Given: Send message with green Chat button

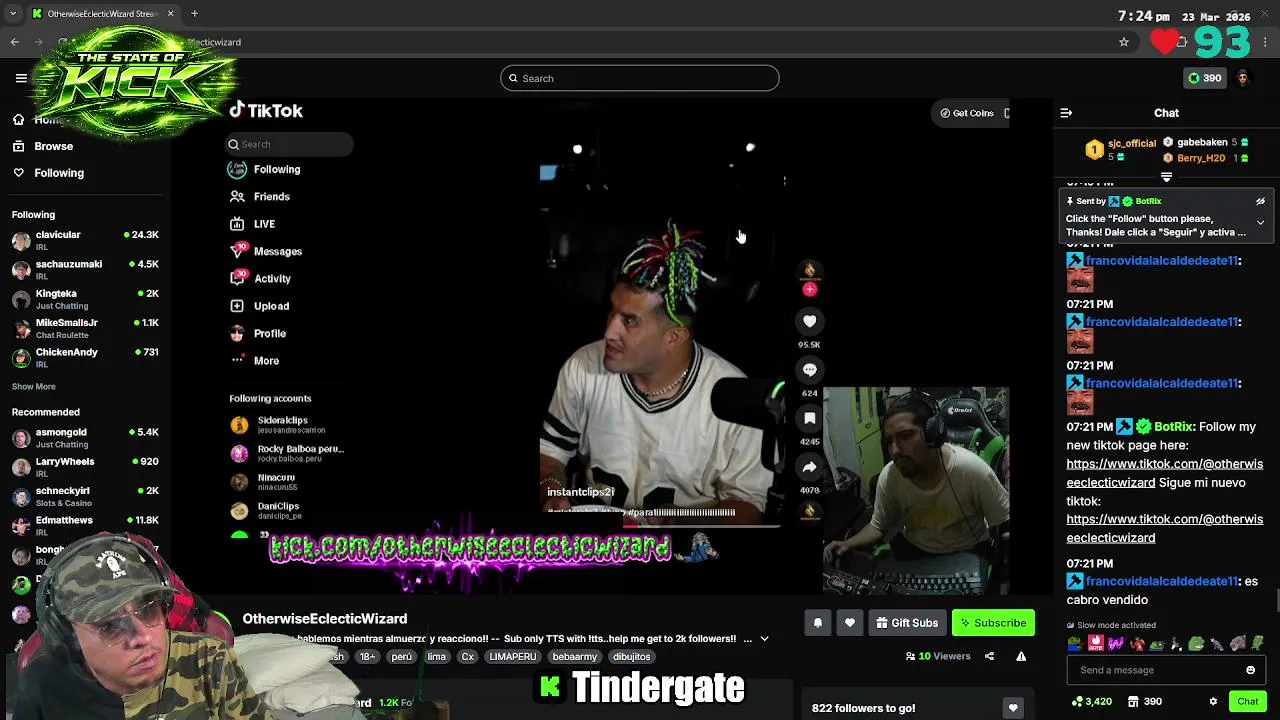Looking at the screenshot, I should (x=1247, y=702).
